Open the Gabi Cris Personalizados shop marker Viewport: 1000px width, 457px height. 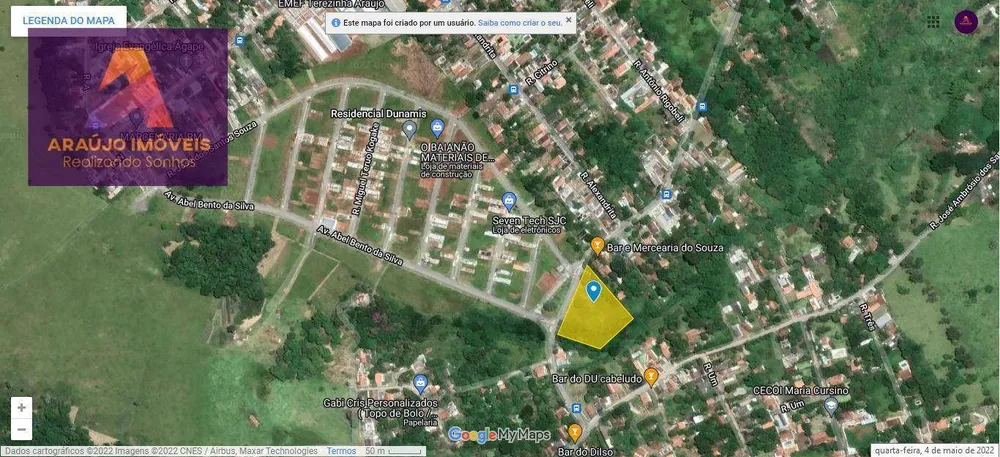[420, 384]
